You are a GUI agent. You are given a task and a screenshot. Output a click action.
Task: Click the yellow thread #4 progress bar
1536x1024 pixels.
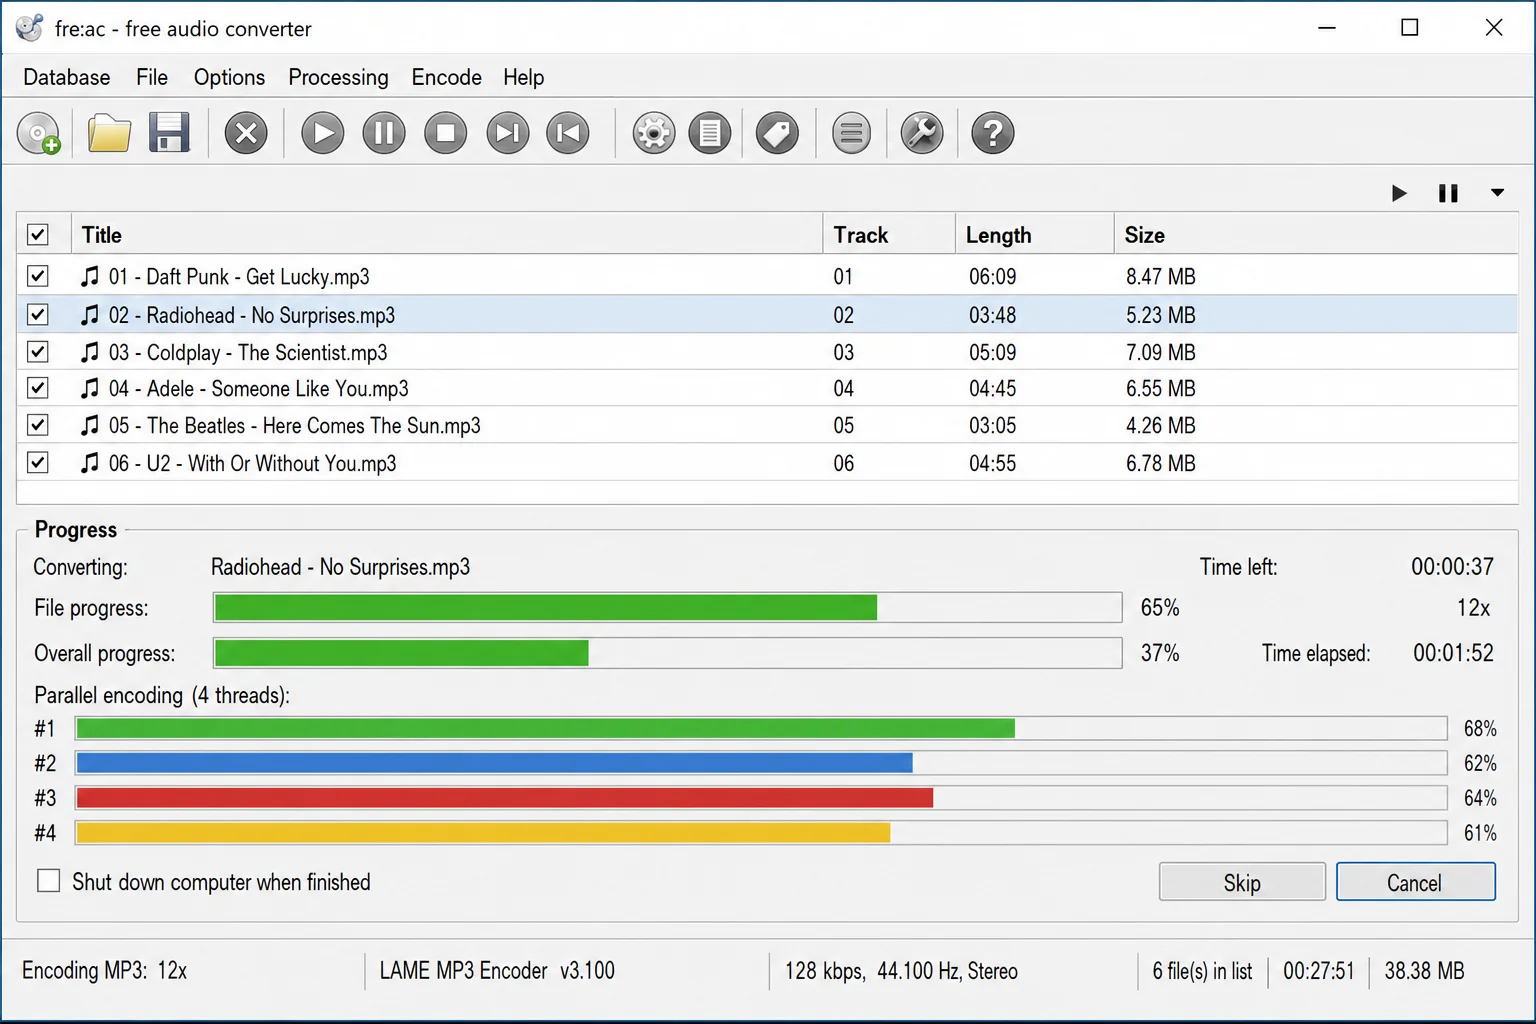click(x=761, y=833)
